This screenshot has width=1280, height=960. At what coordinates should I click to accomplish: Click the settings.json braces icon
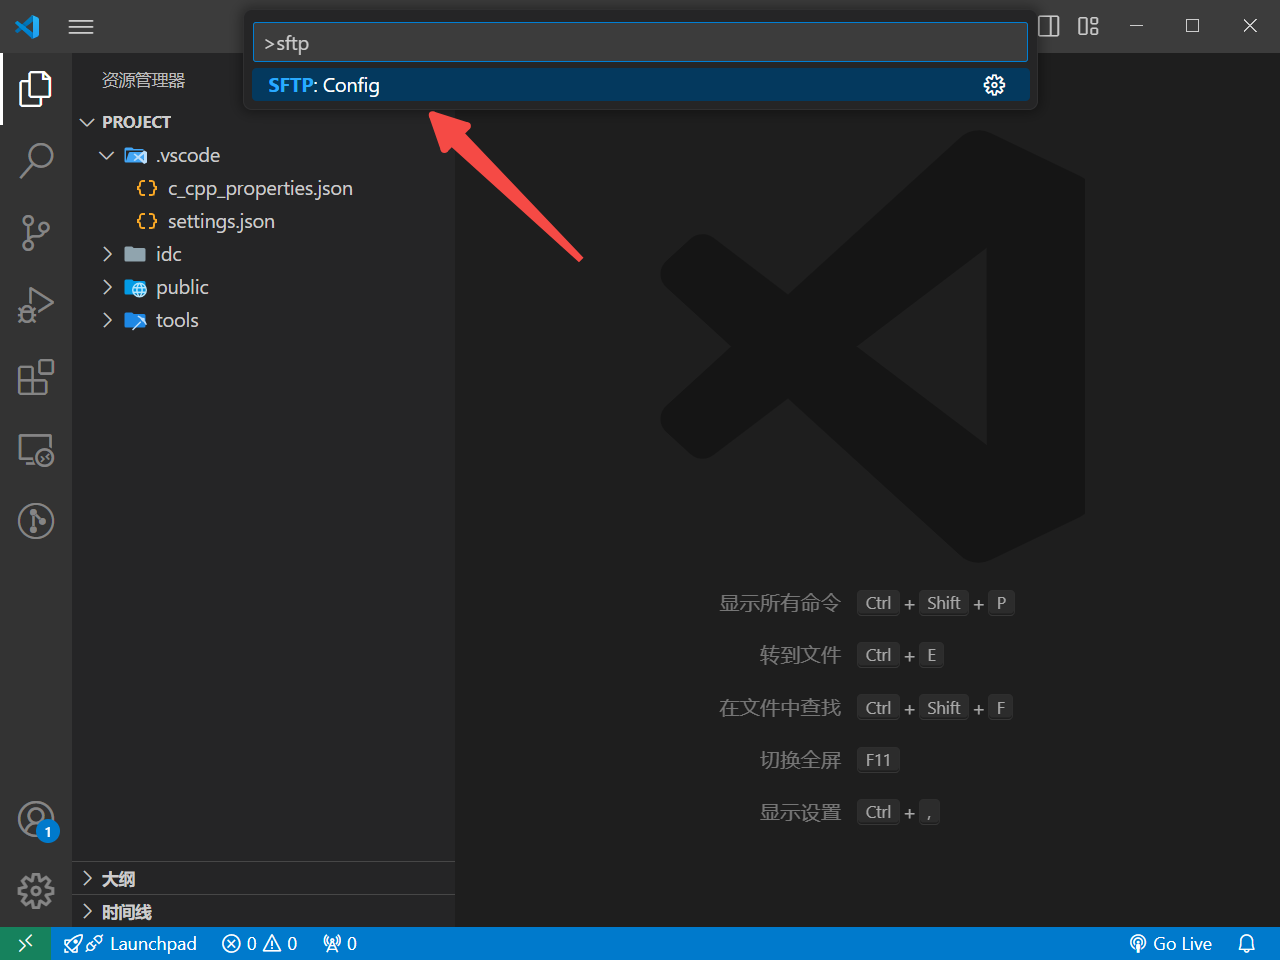(x=147, y=221)
